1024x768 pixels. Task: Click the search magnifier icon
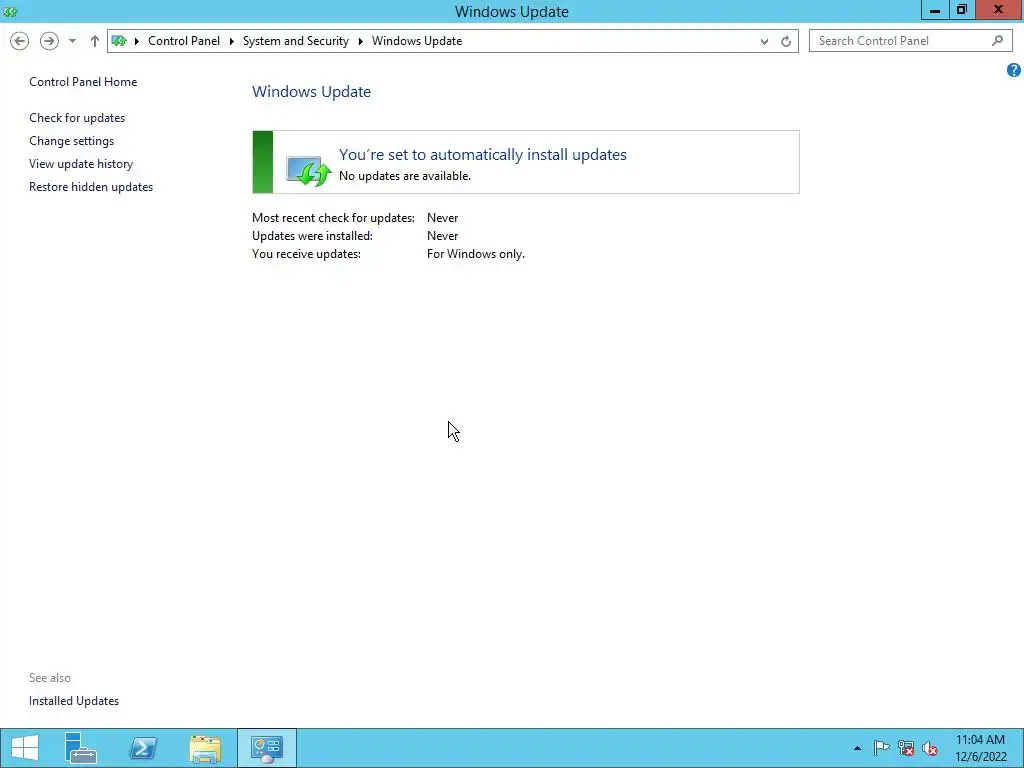997,40
